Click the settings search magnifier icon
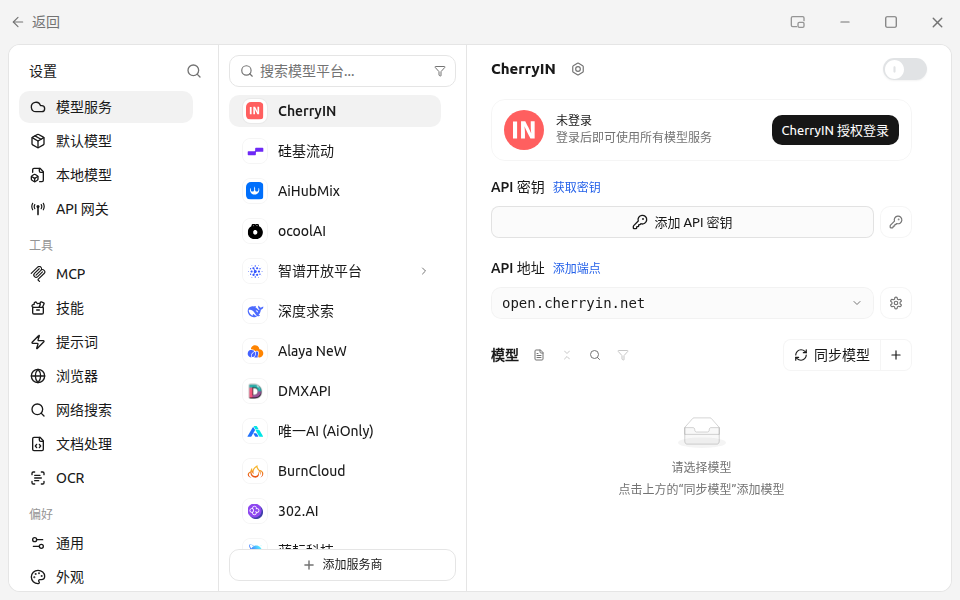The image size is (960, 600). 194,71
